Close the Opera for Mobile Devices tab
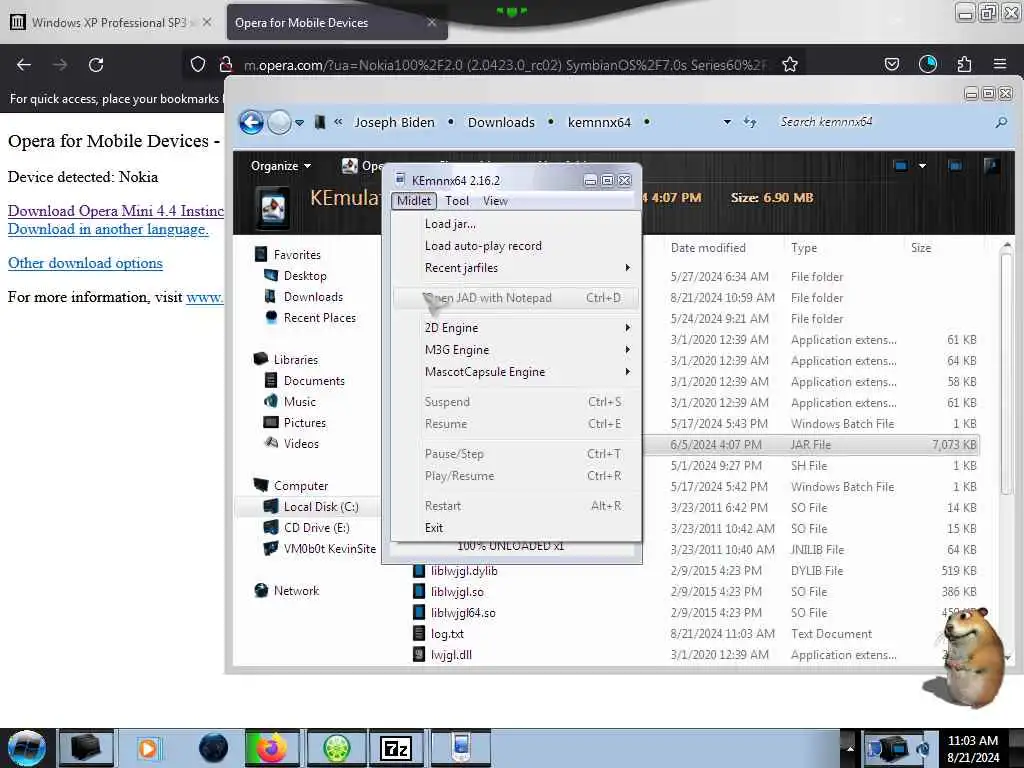Screen dimensions: 1024x768 coord(432,23)
